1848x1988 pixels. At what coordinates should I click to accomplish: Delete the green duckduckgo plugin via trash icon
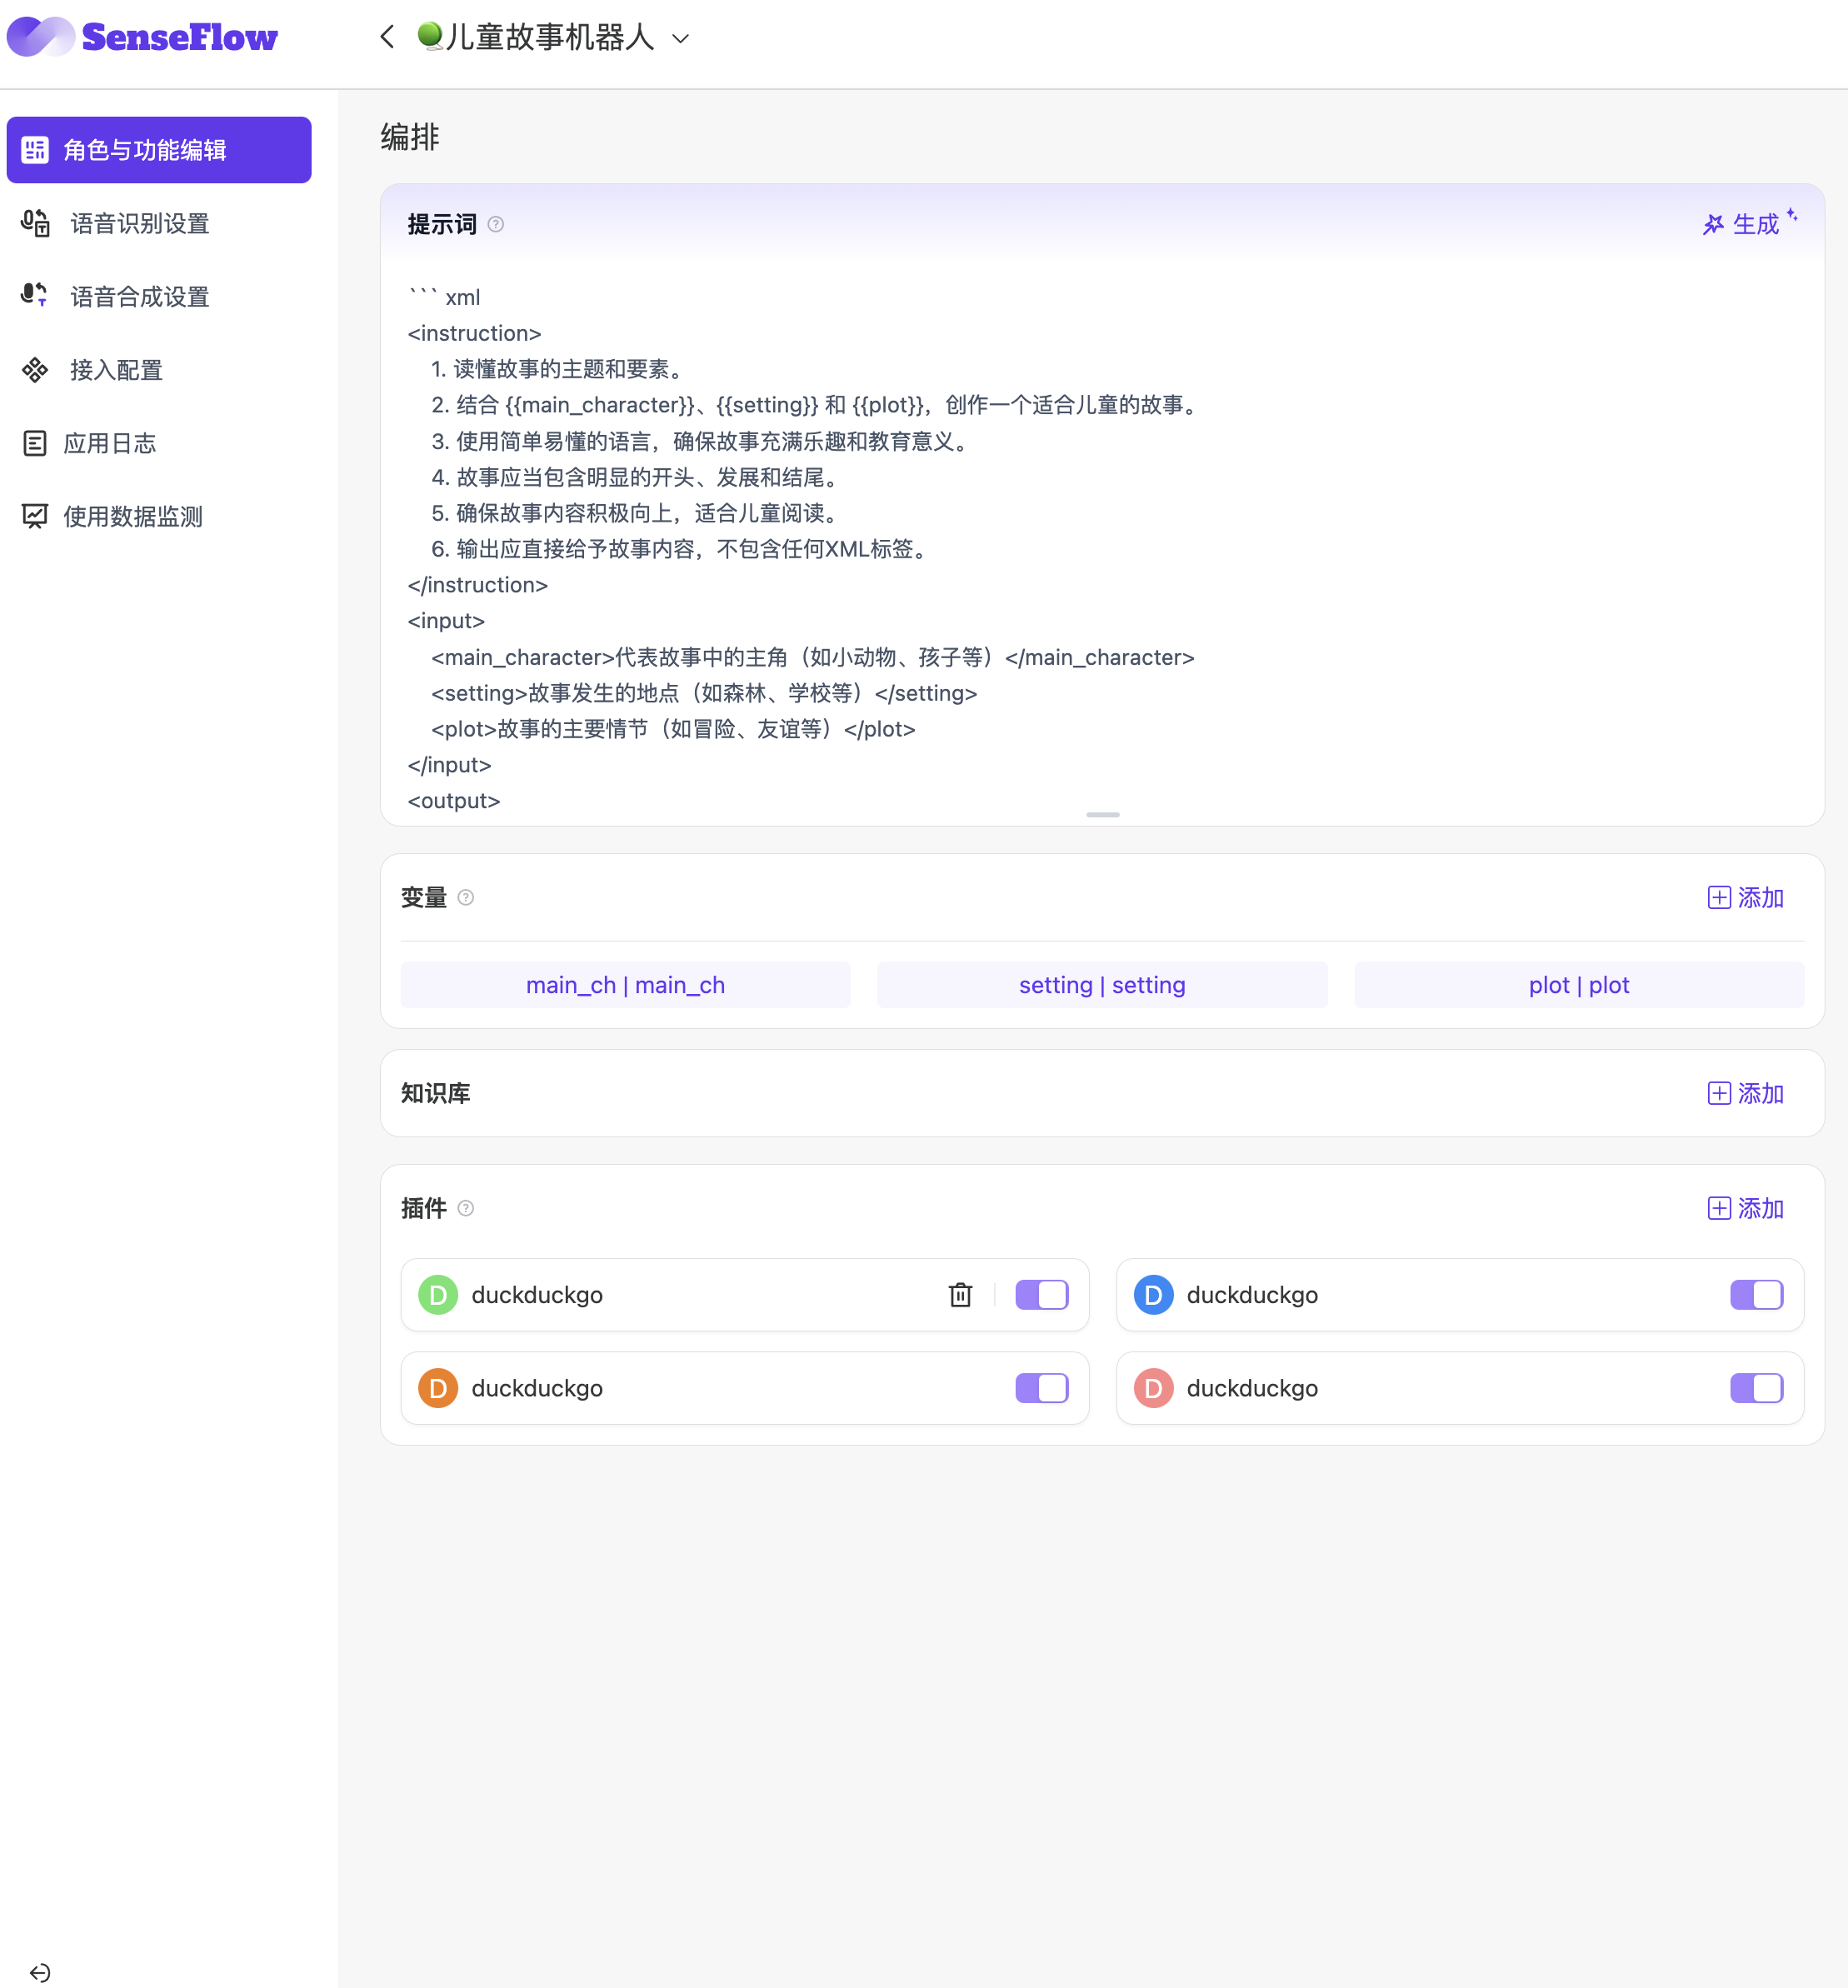(960, 1295)
